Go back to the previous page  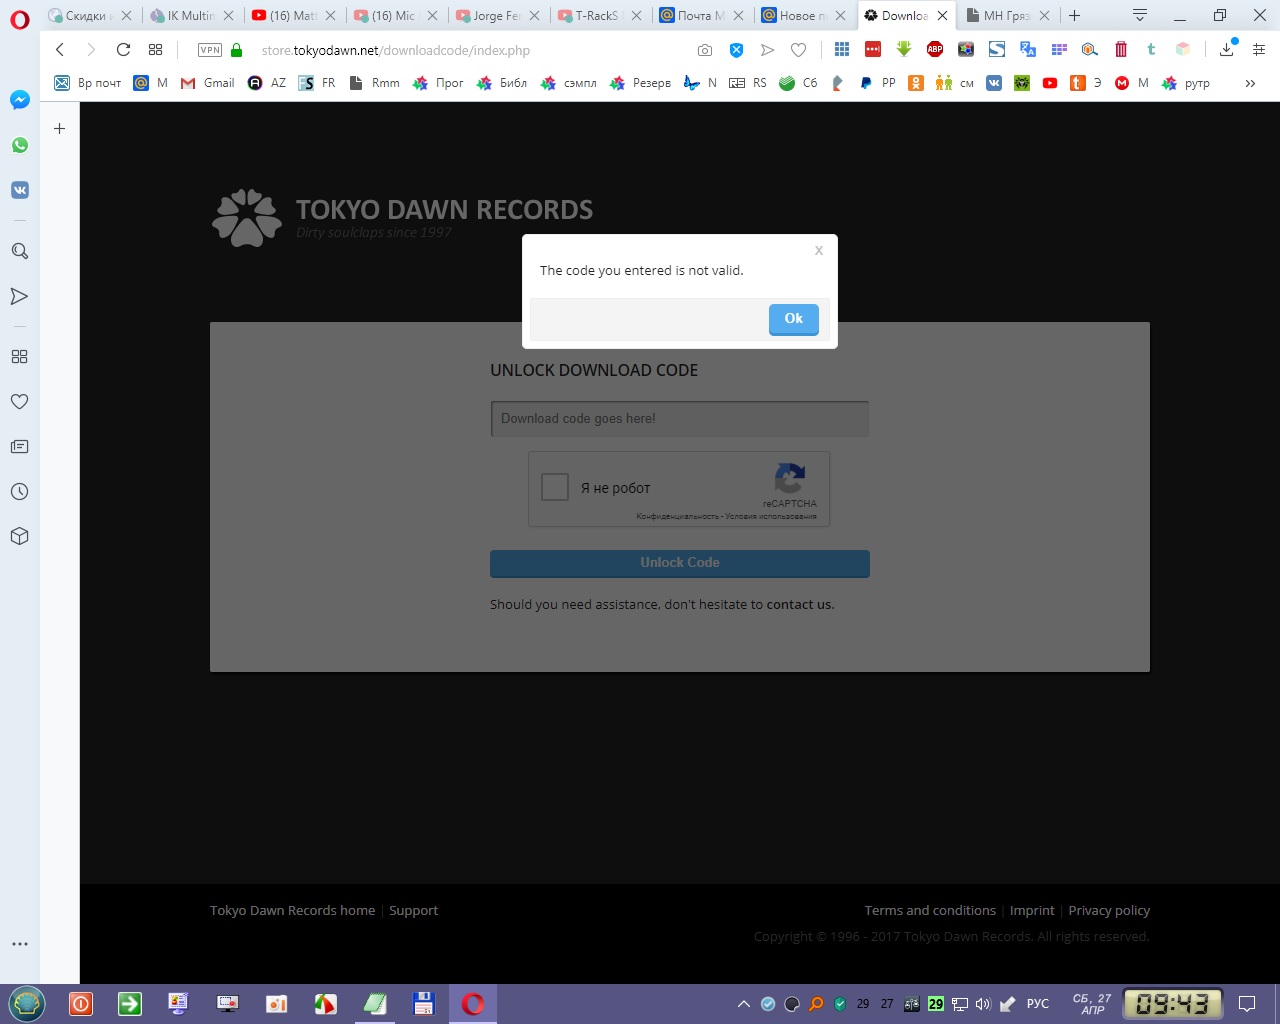tap(60, 50)
